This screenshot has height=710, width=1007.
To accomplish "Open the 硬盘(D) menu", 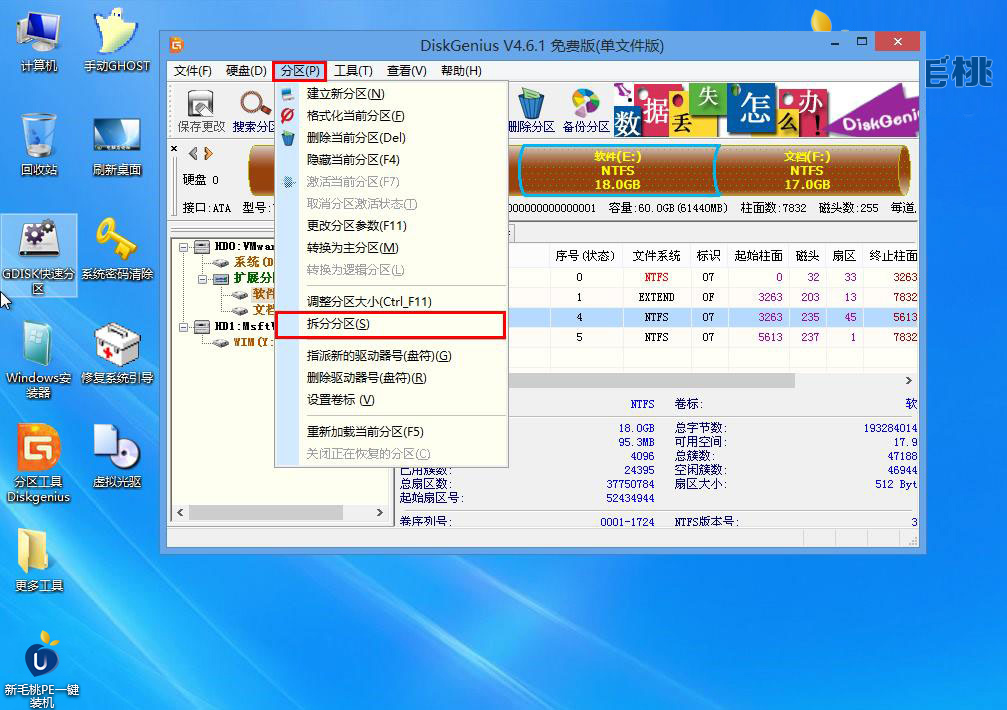I will pyautogui.click(x=246, y=71).
